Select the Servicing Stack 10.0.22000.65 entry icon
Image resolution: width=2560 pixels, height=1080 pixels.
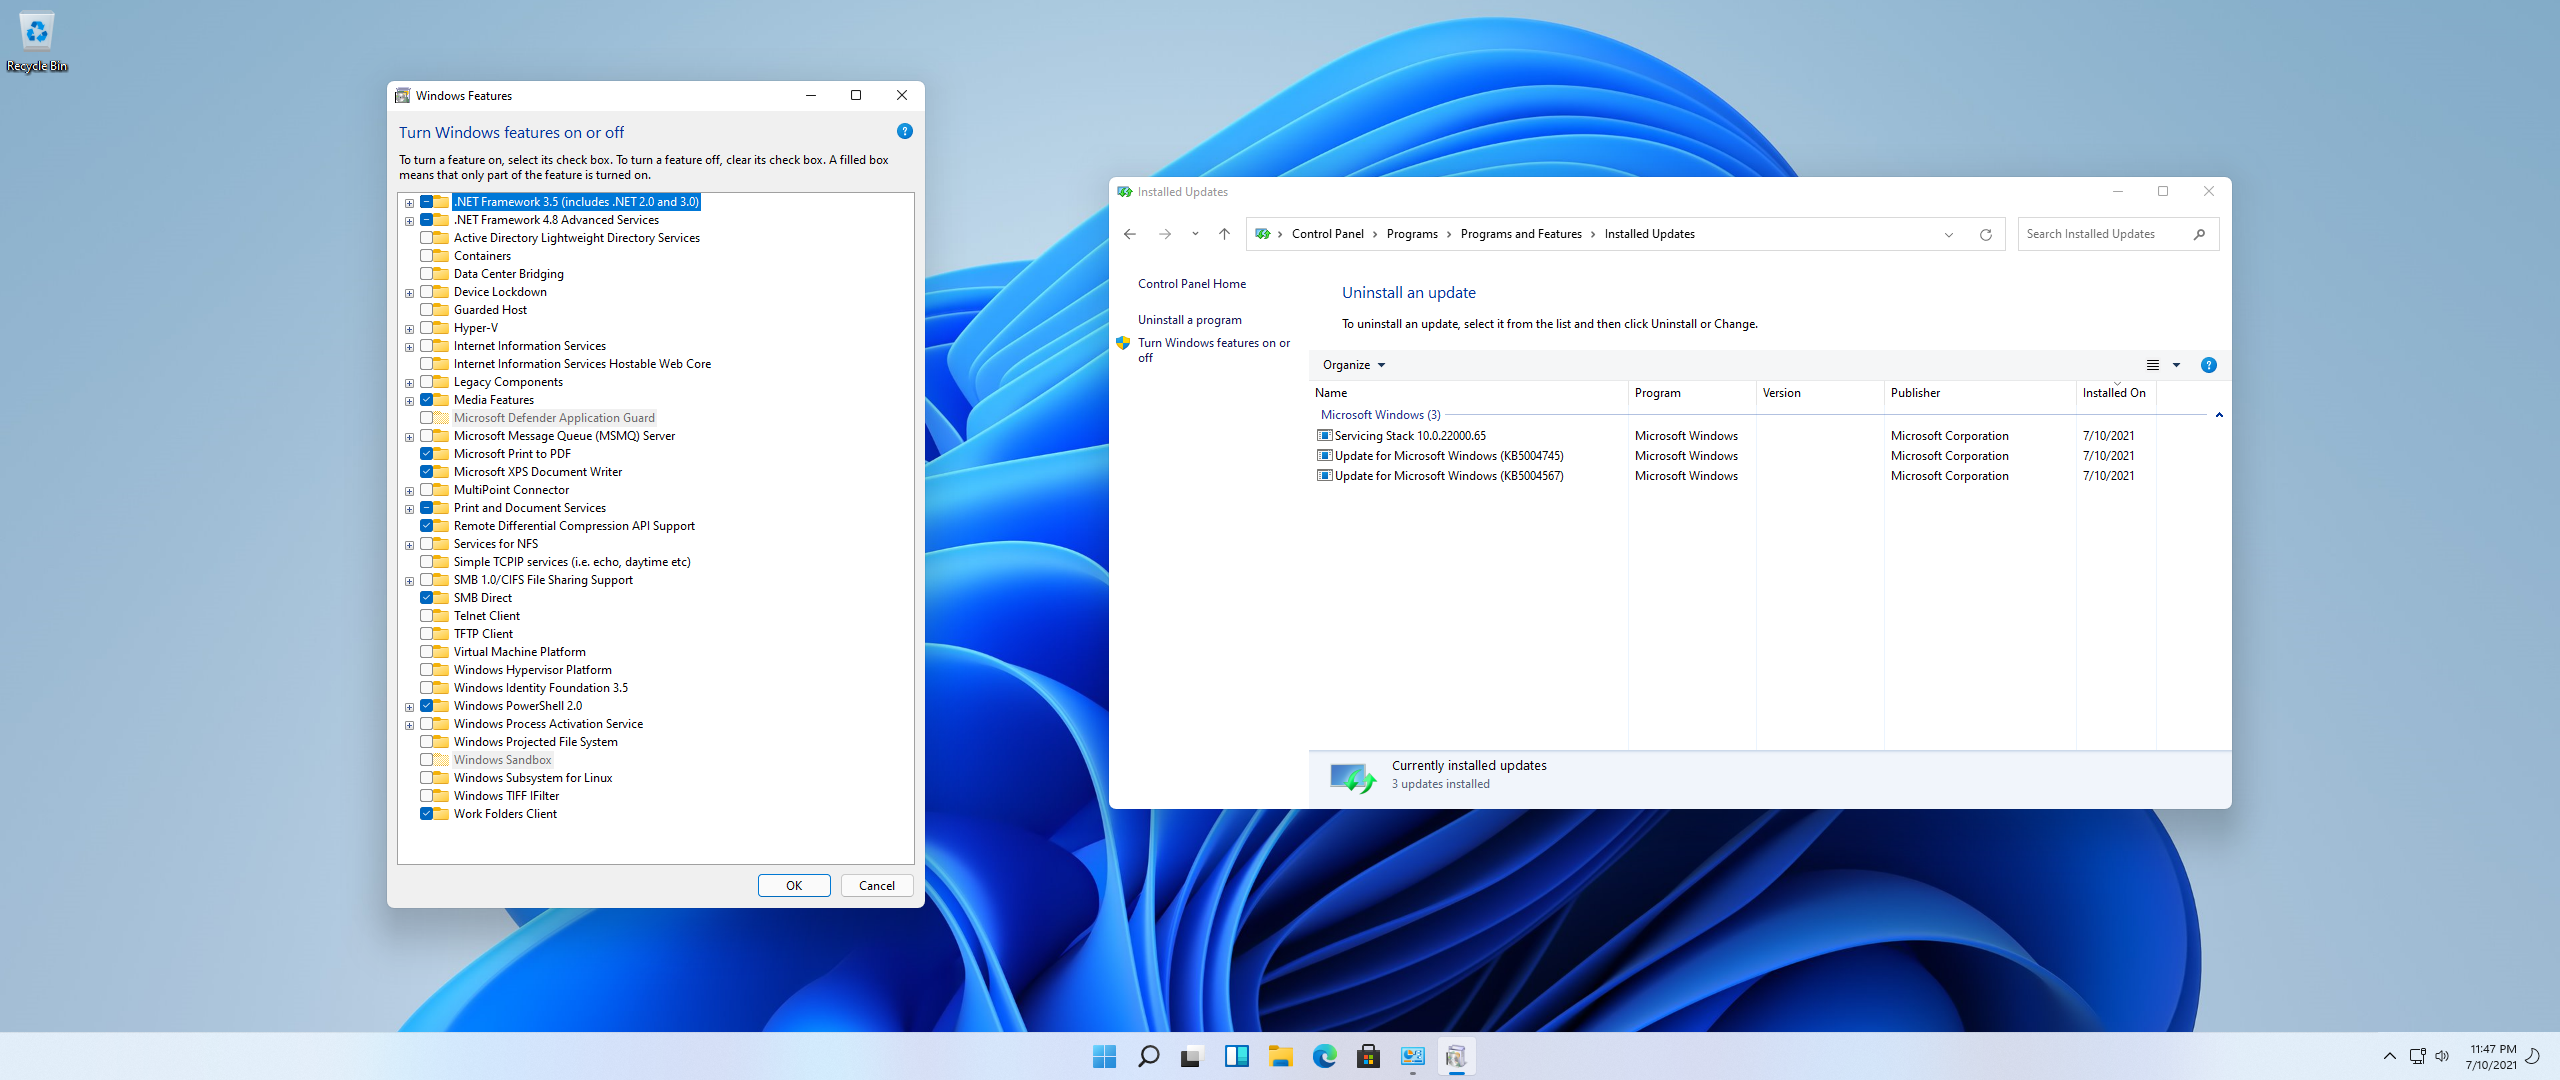coord(1325,436)
